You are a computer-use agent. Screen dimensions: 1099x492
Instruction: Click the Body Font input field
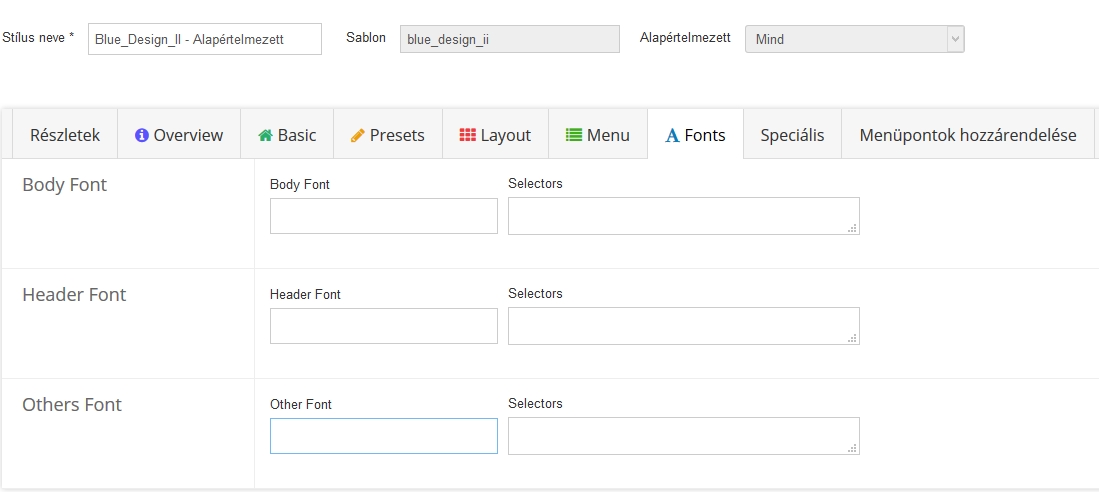click(383, 216)
